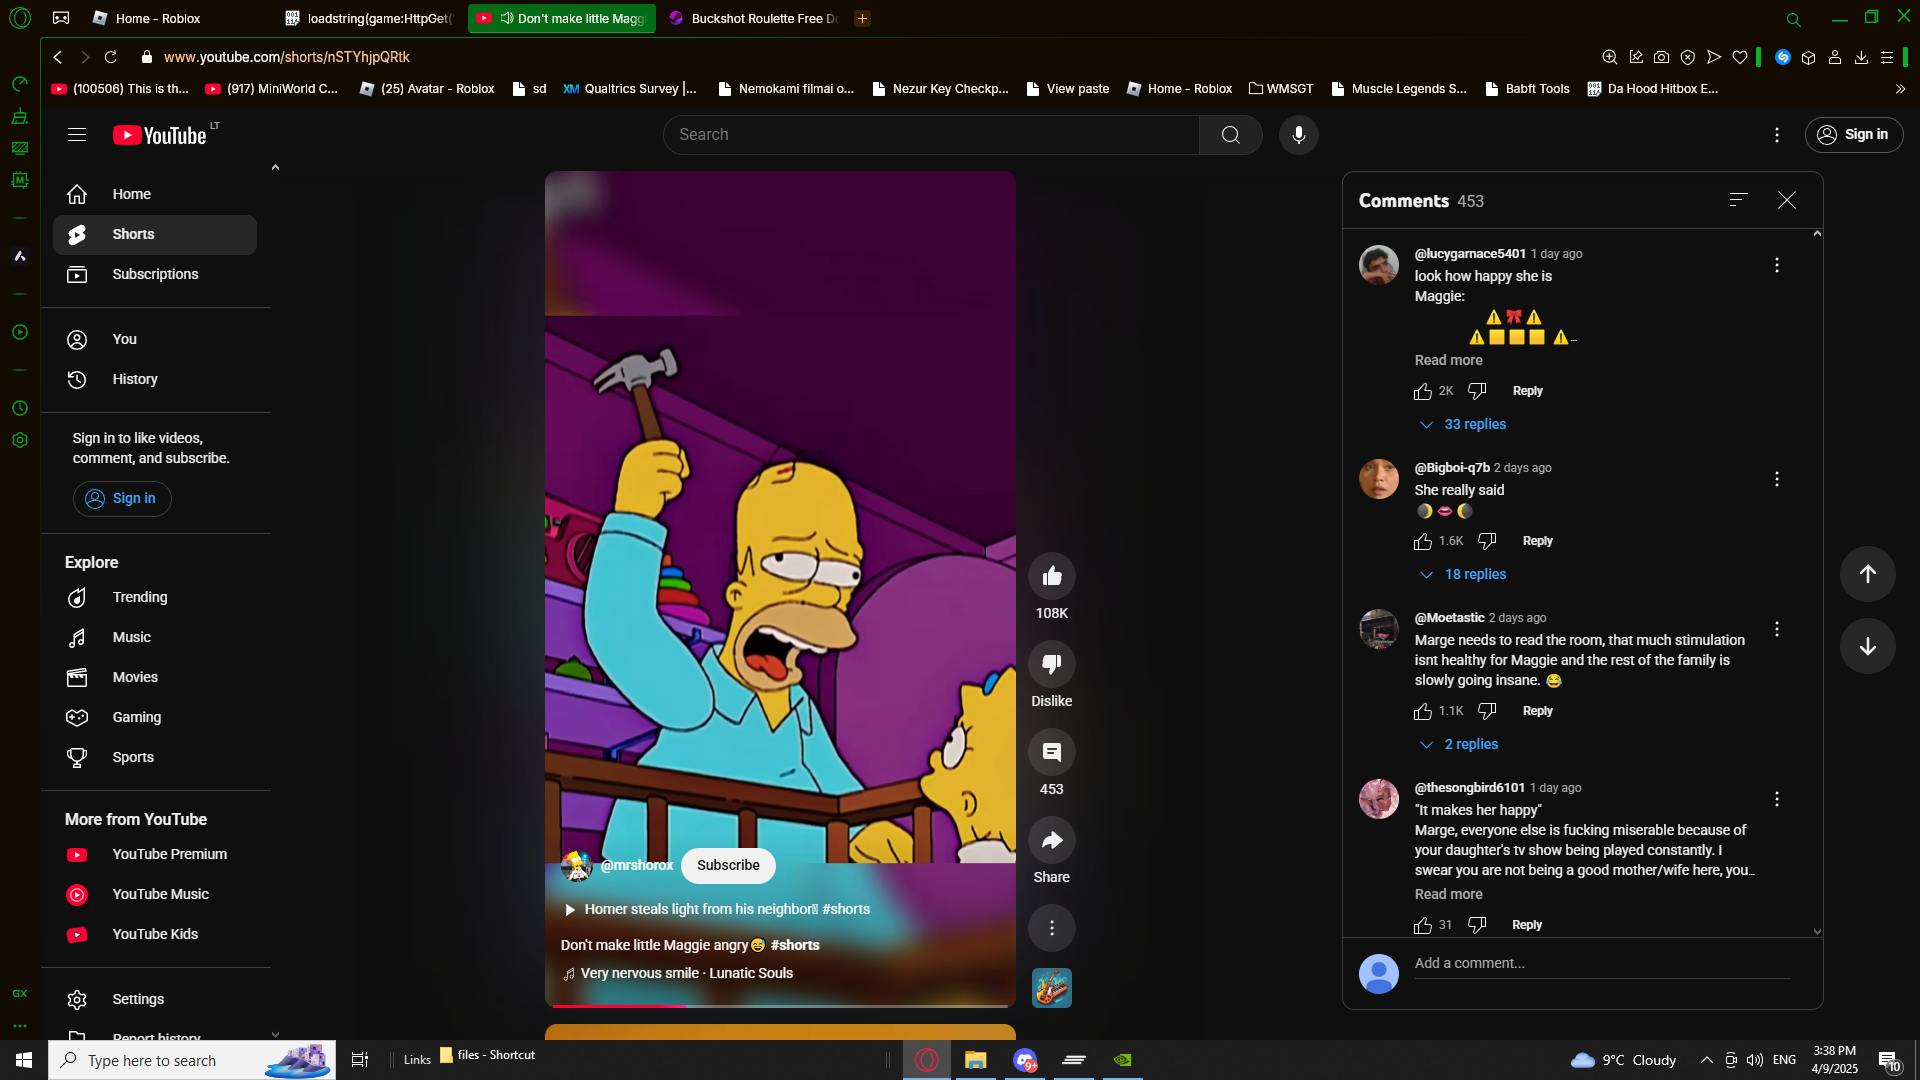
Task: Switch to the Buckshot Roulette browser tab
Action: pos(755,18)
